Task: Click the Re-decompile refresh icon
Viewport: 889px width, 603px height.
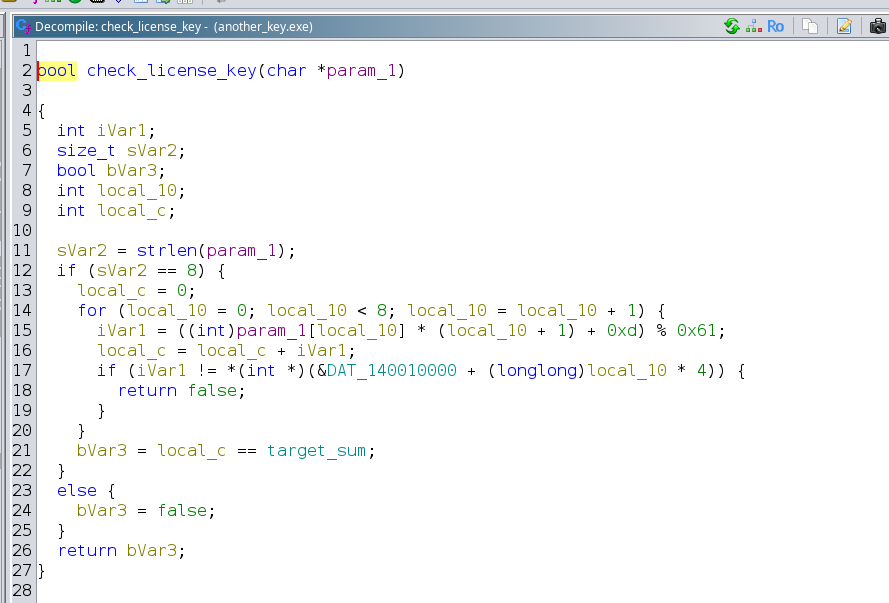Action: click(732, 26)
